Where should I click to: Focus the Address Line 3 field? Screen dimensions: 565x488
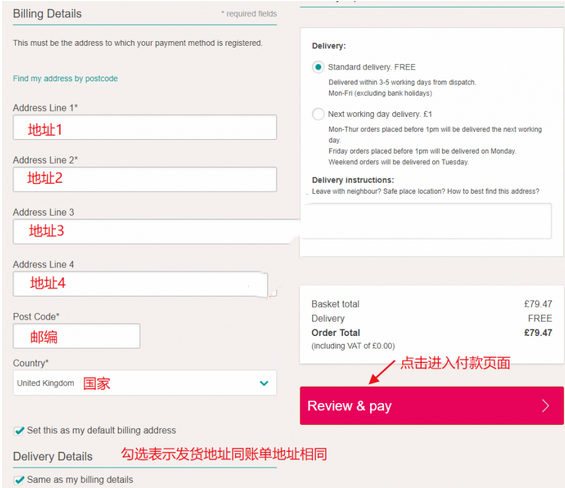[x=156, y=231]
